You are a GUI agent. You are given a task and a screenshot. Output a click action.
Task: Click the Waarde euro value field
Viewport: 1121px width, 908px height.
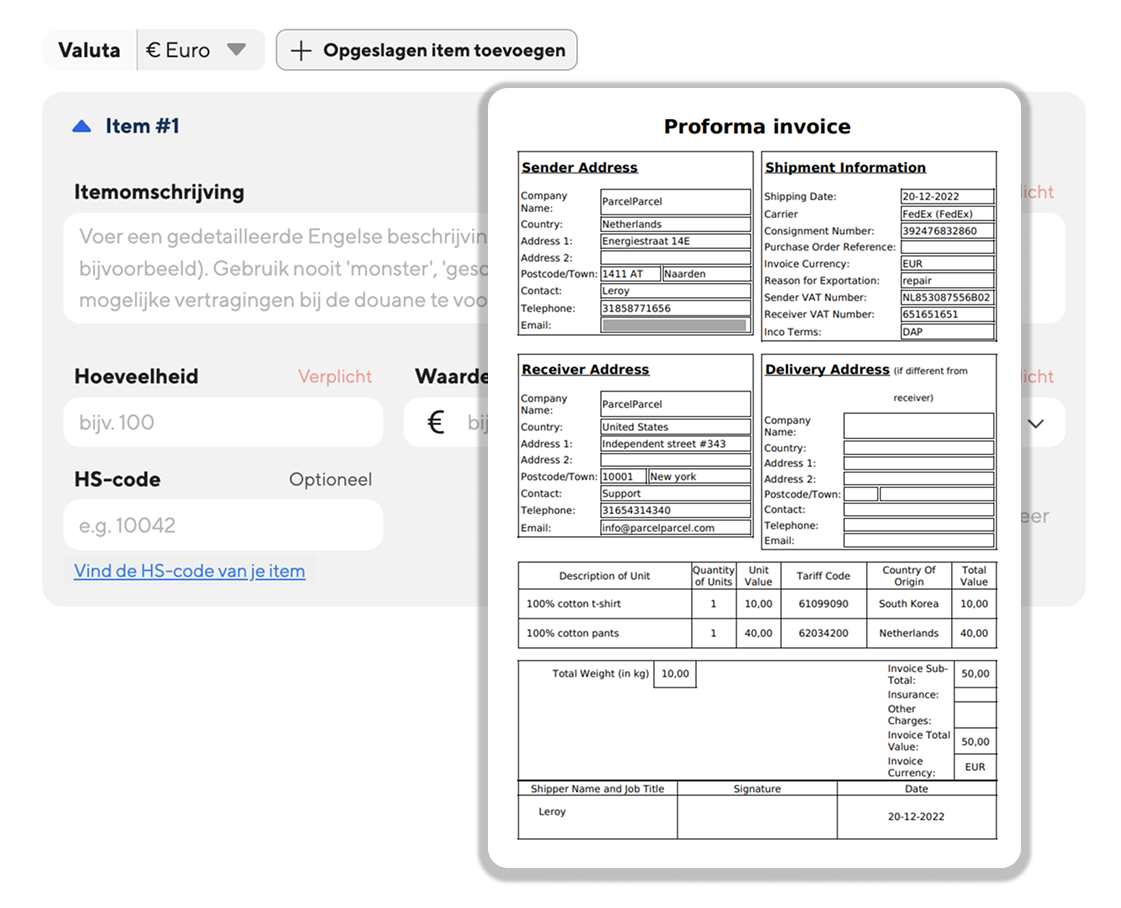click(x=447, y=423)
